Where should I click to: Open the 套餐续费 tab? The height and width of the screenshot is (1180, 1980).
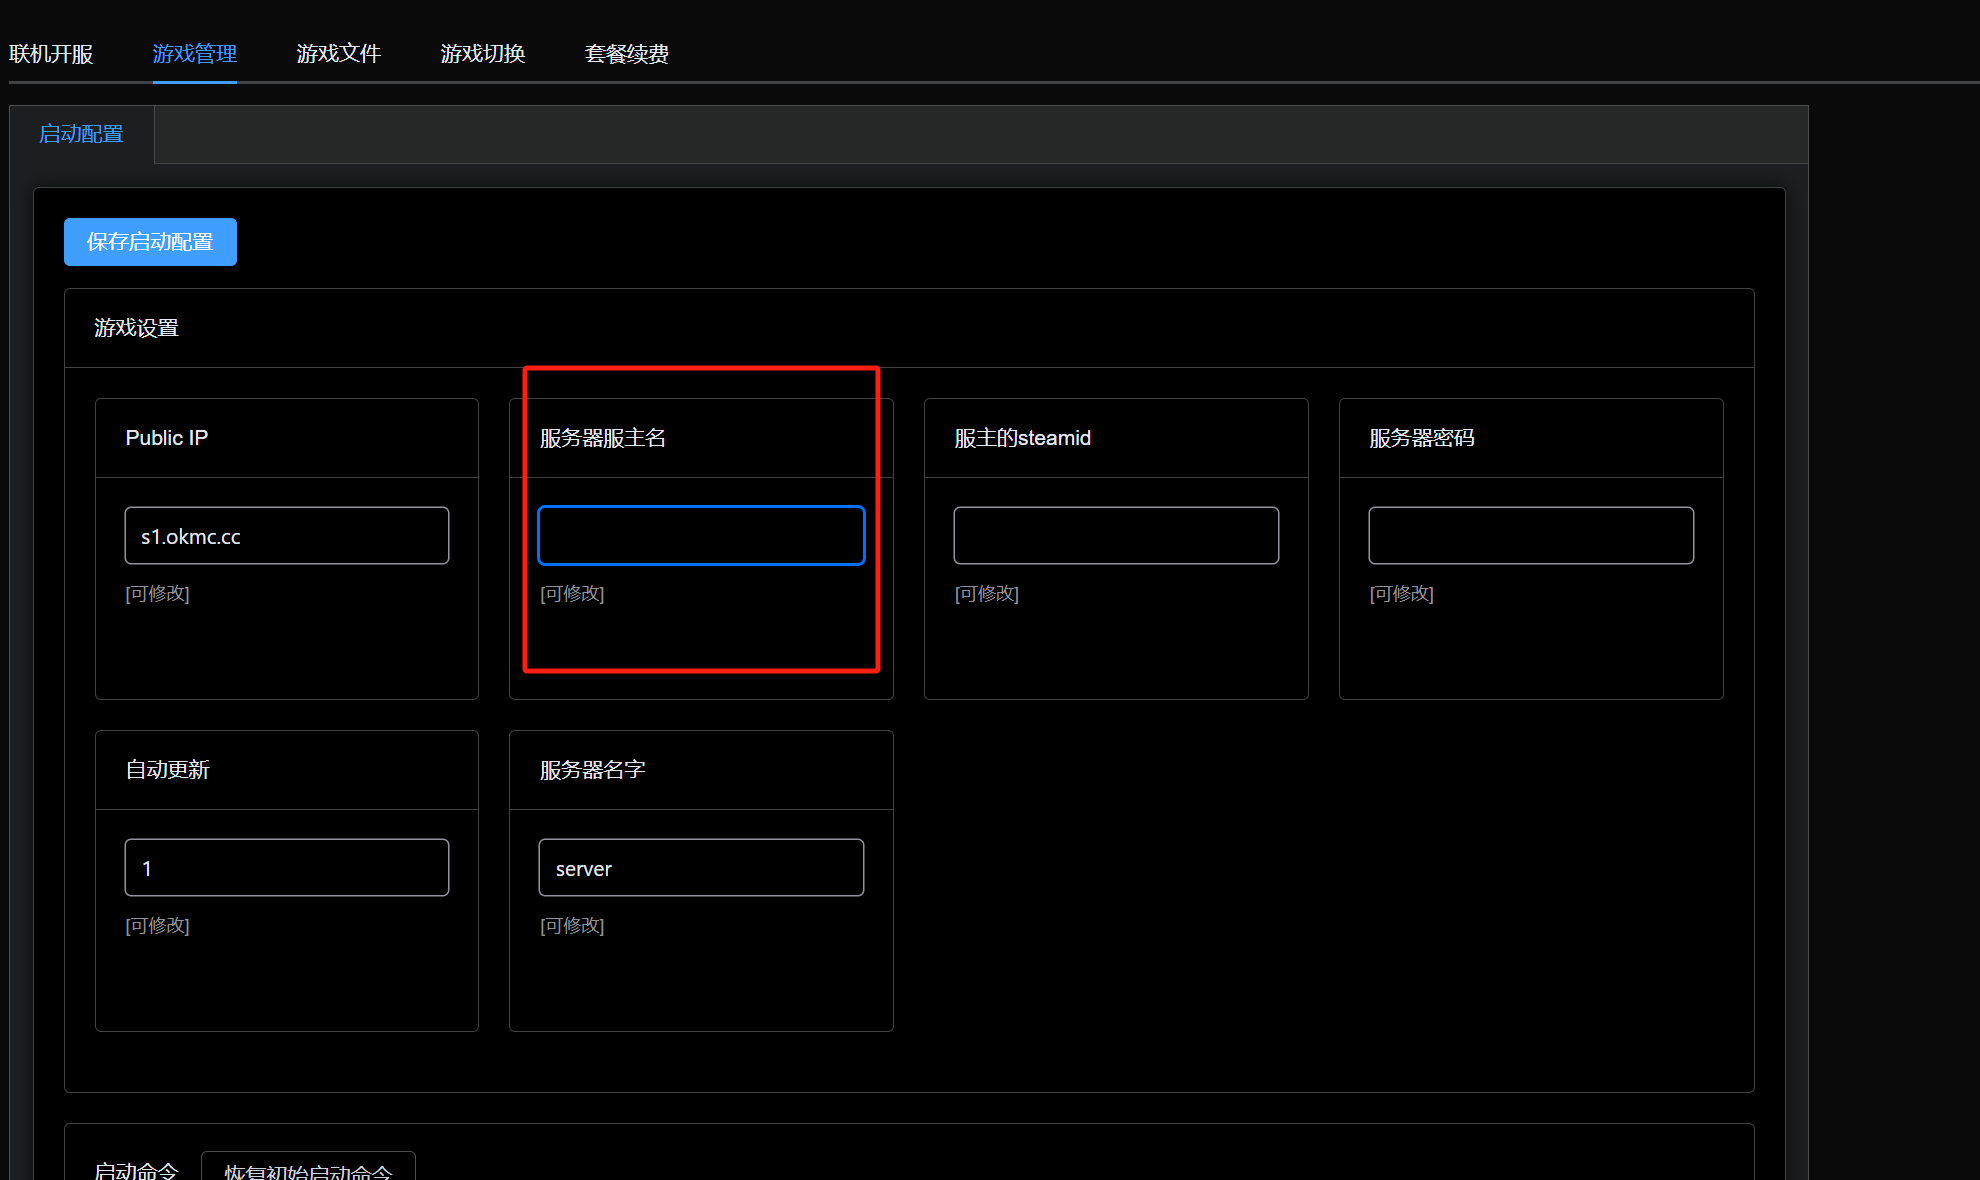[627, 54]
